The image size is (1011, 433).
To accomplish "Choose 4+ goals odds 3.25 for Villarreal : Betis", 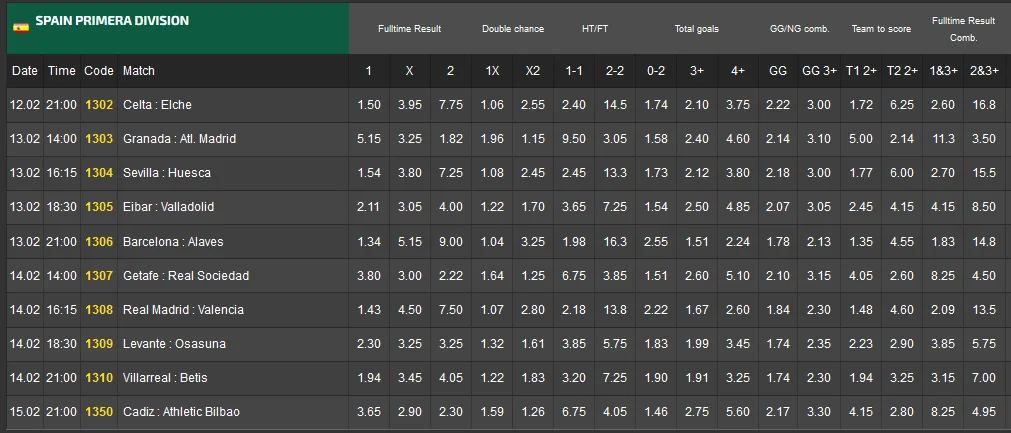I will (738, 378).
